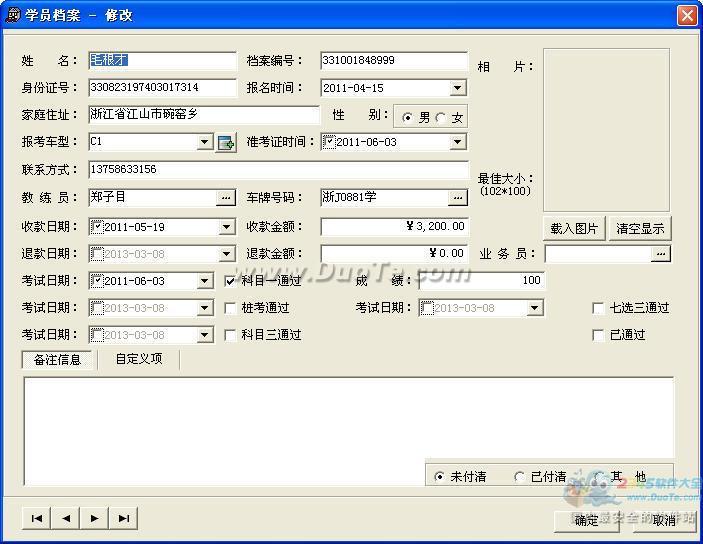Enable 桩考通过 checkbox
The image size is (703, 544).
230,308
